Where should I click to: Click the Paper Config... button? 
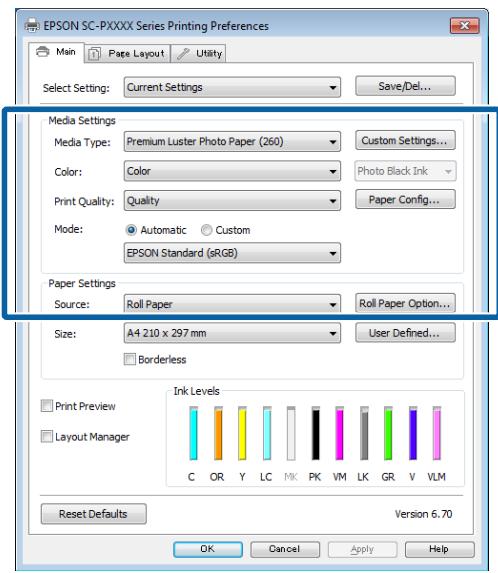click(405, 200)
